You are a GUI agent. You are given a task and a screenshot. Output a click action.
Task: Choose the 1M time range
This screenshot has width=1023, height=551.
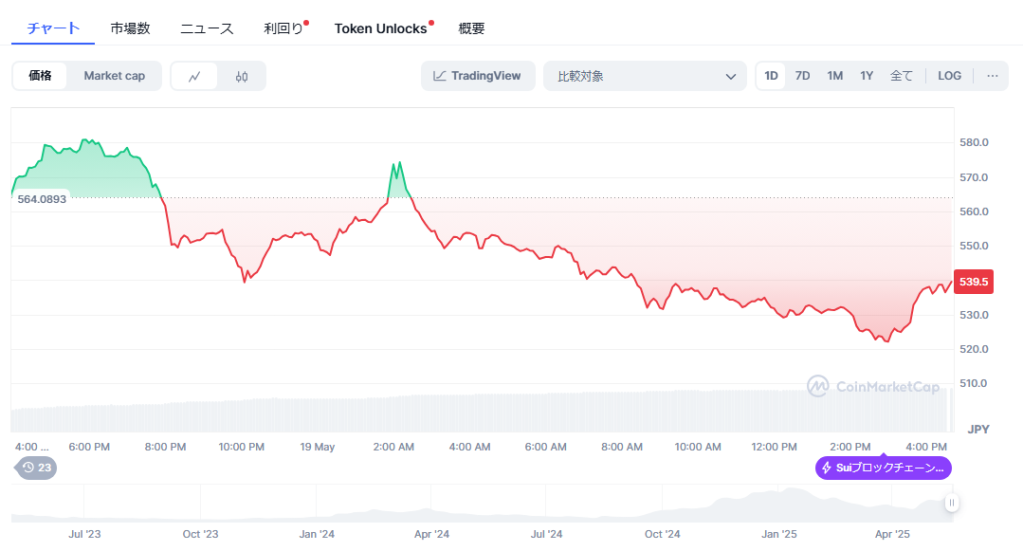coord(835,76)
